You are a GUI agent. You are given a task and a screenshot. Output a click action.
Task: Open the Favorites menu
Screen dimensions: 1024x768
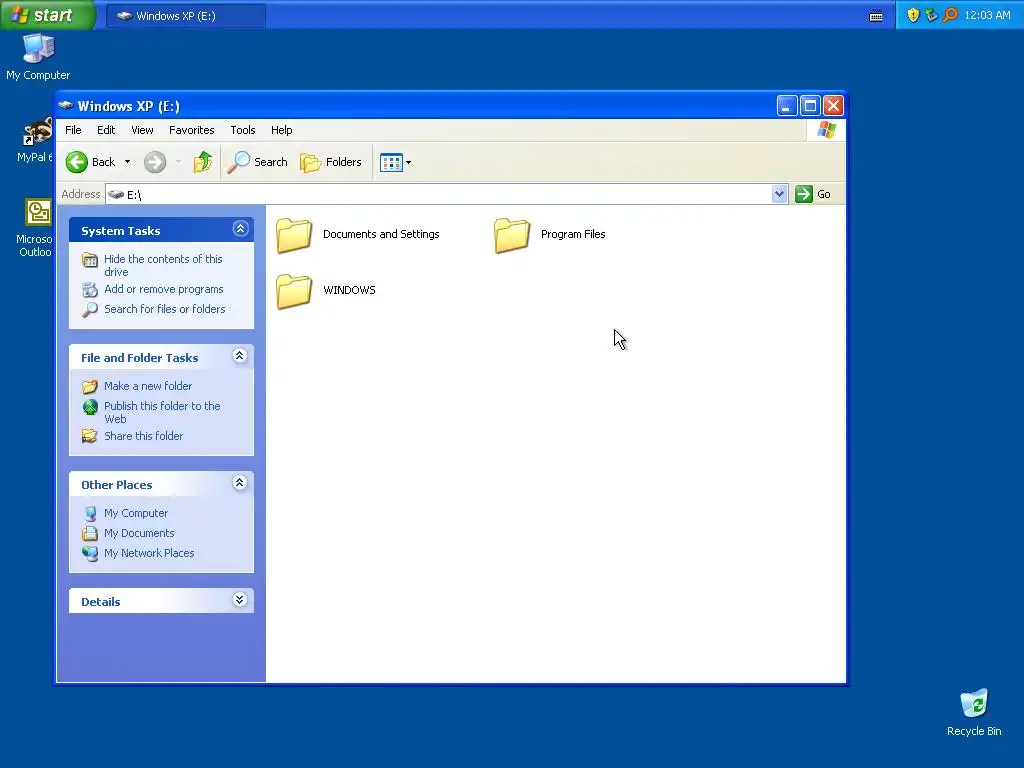pos(191,130)
